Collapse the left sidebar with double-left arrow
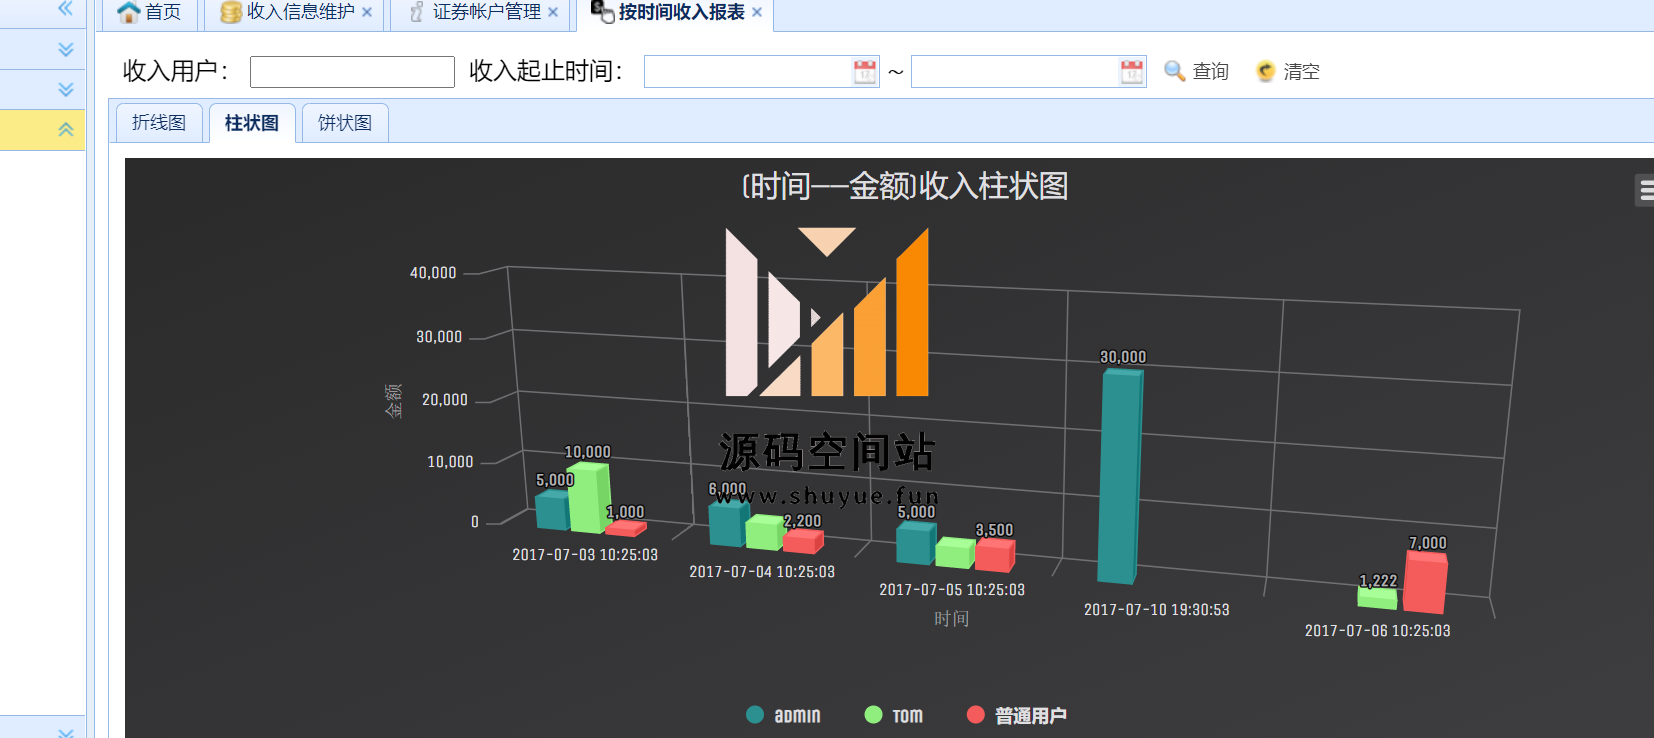1654x738 pixels. click(66, 9)
